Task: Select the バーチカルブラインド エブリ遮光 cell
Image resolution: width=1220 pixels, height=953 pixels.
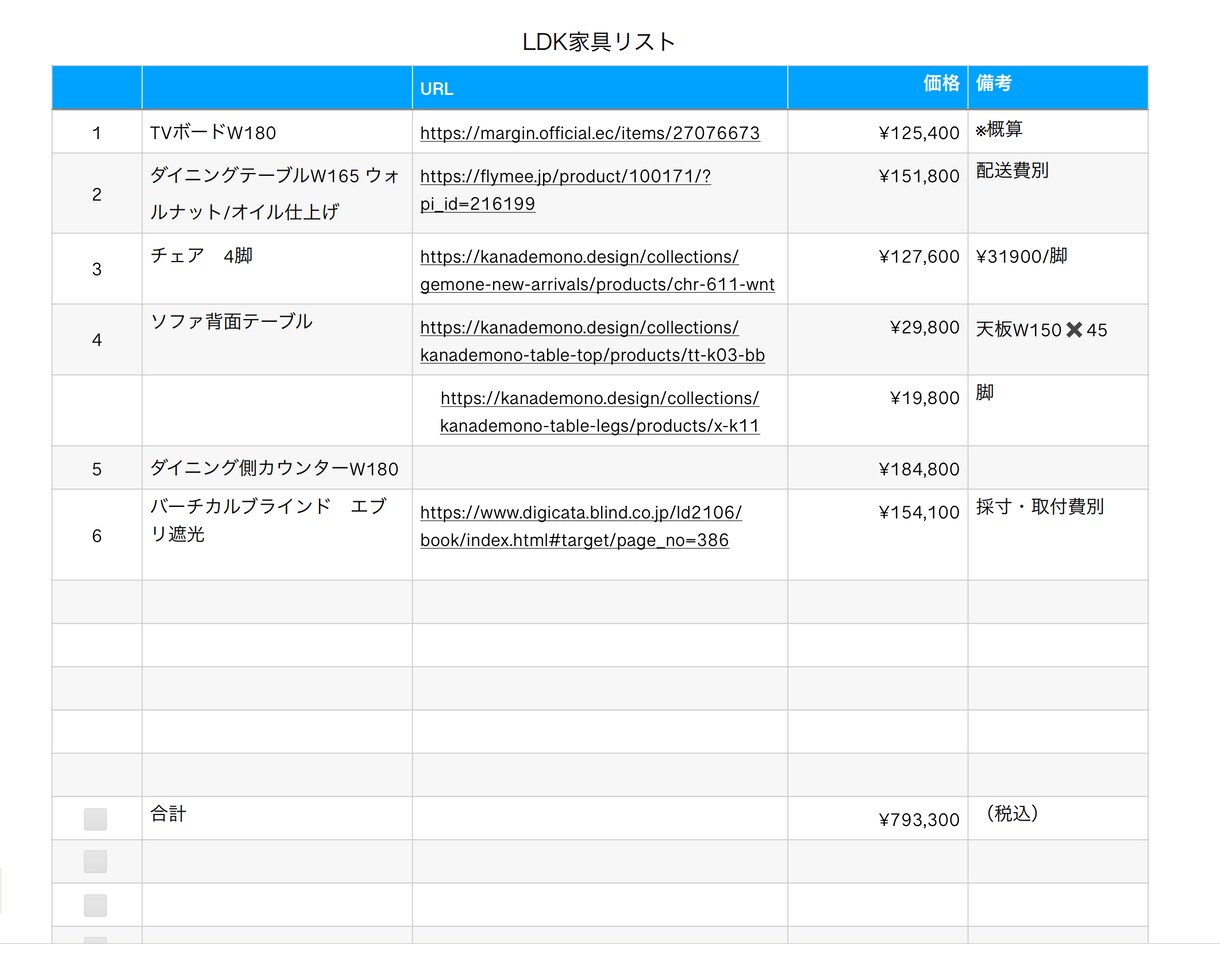Action: tap(277, 535)
